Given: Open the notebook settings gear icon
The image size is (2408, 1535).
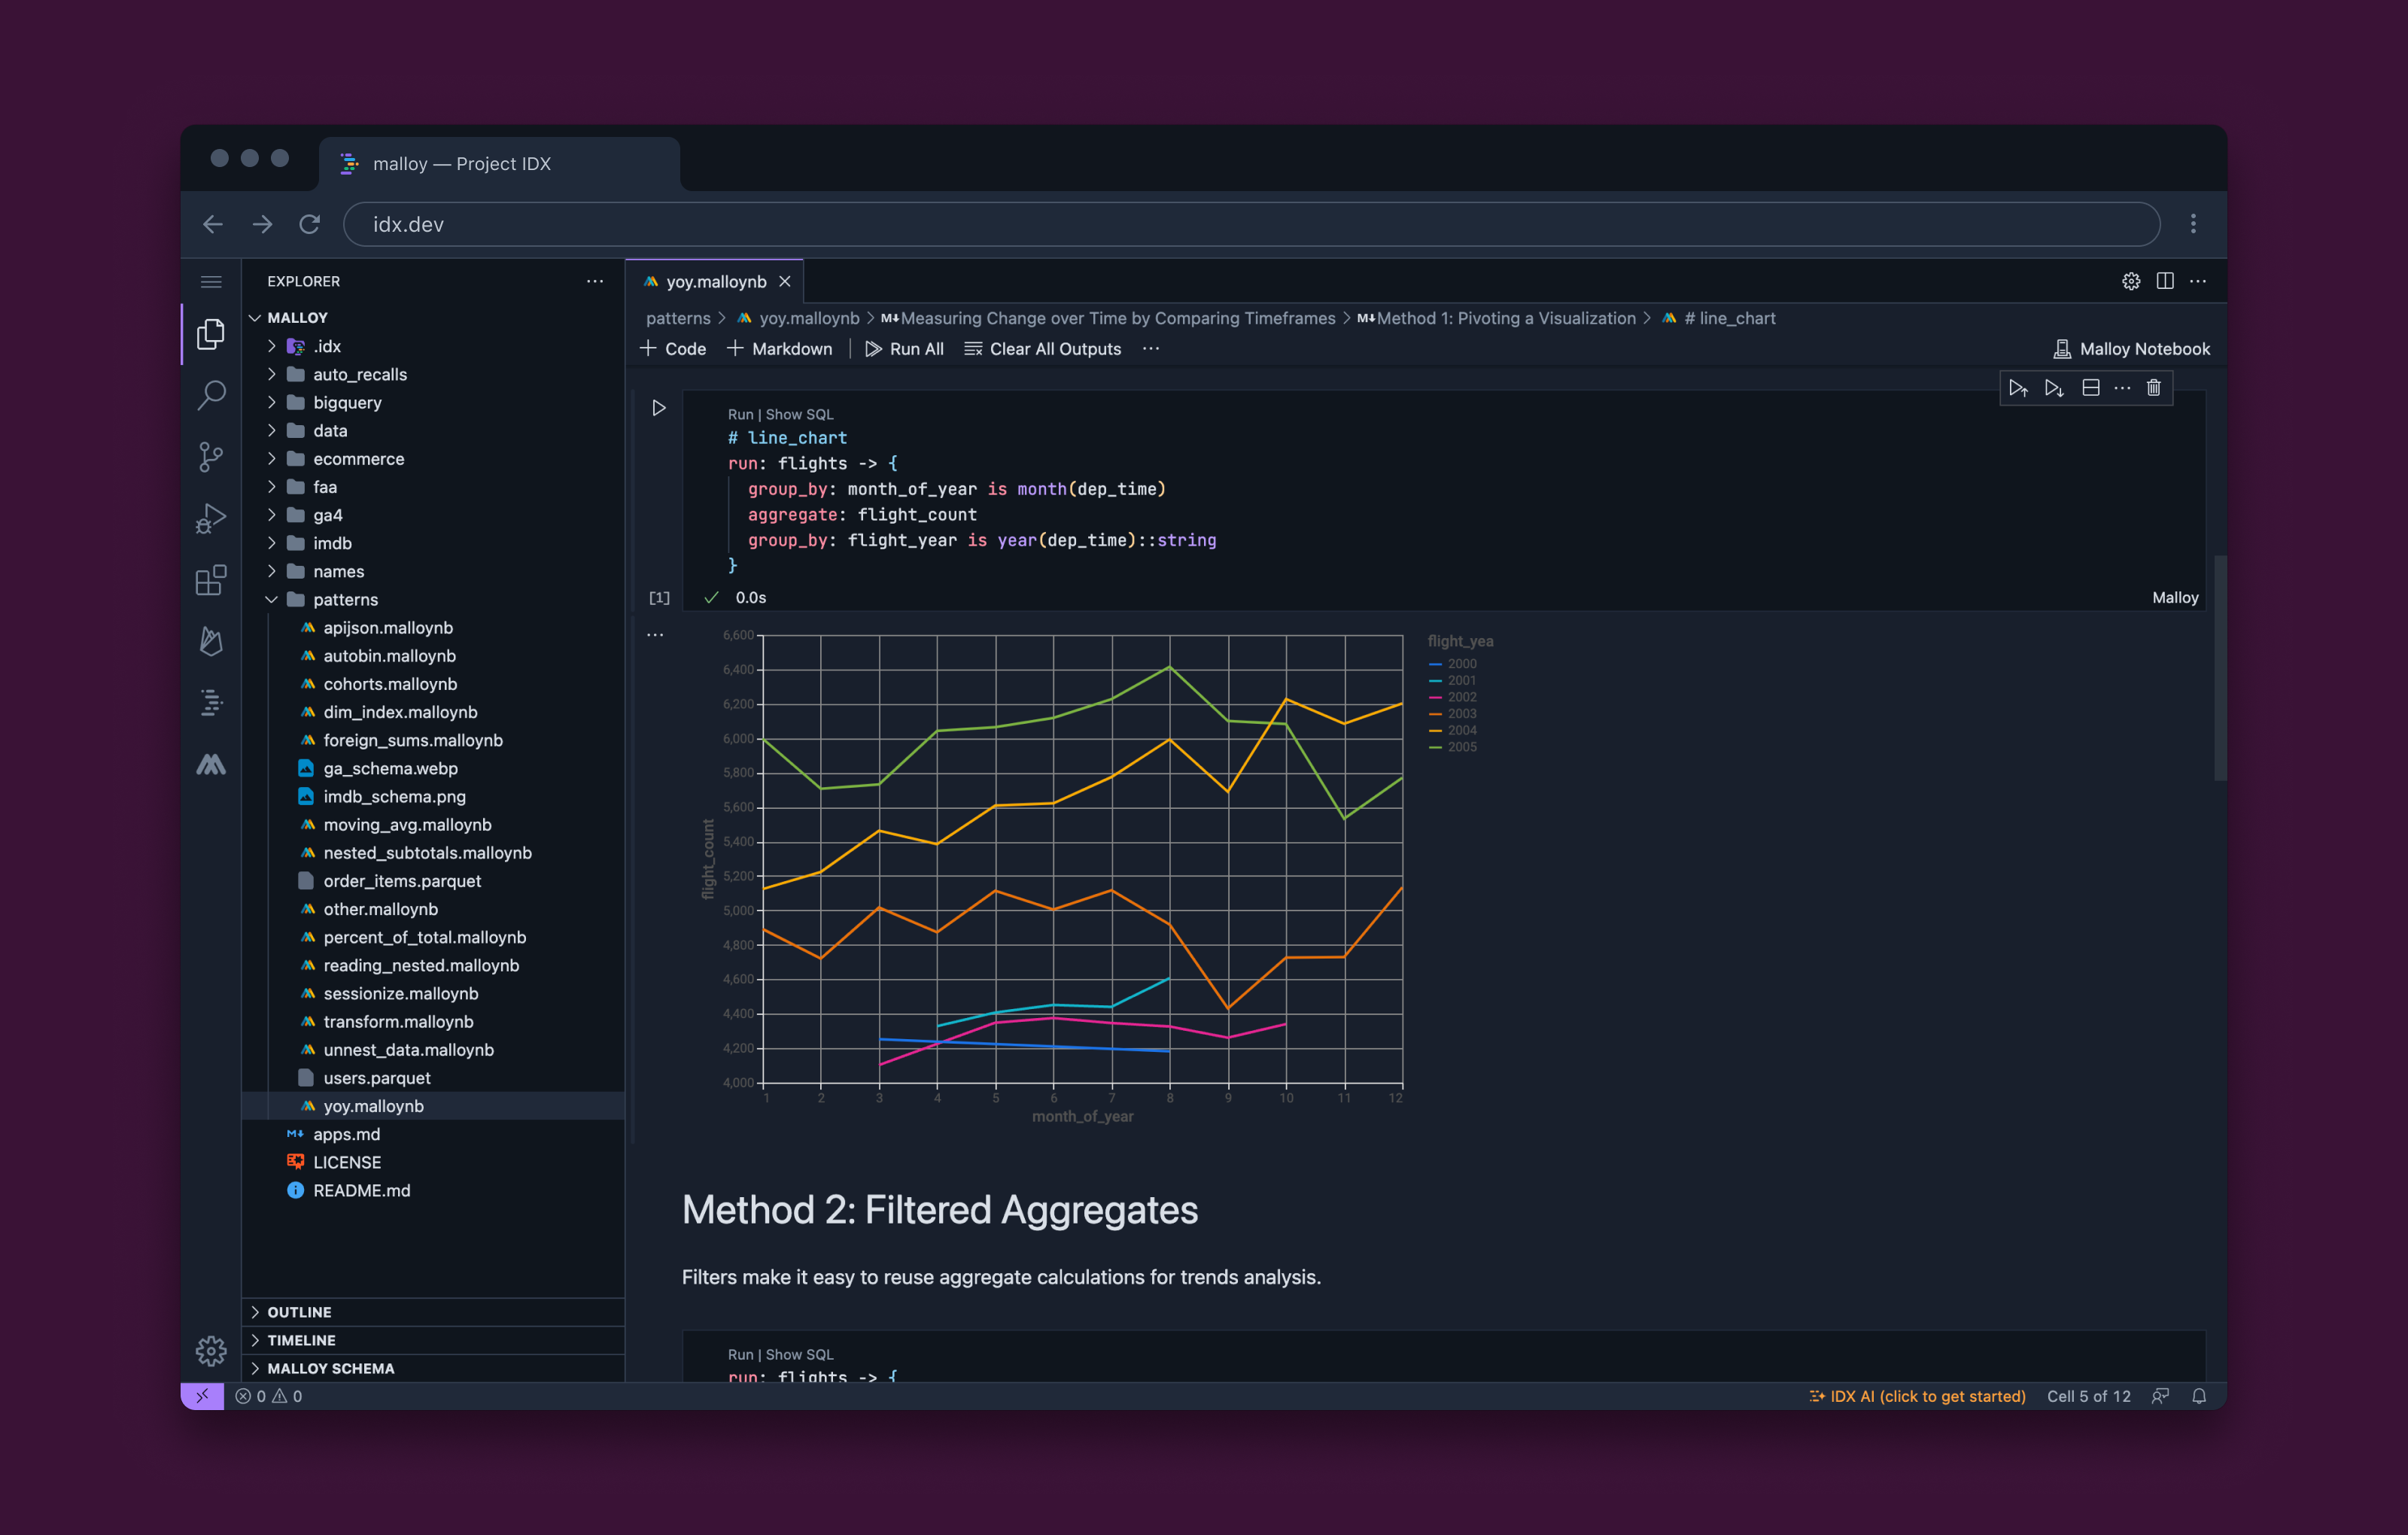Looking at the screenshot, I should click(x=2131, y=281).
